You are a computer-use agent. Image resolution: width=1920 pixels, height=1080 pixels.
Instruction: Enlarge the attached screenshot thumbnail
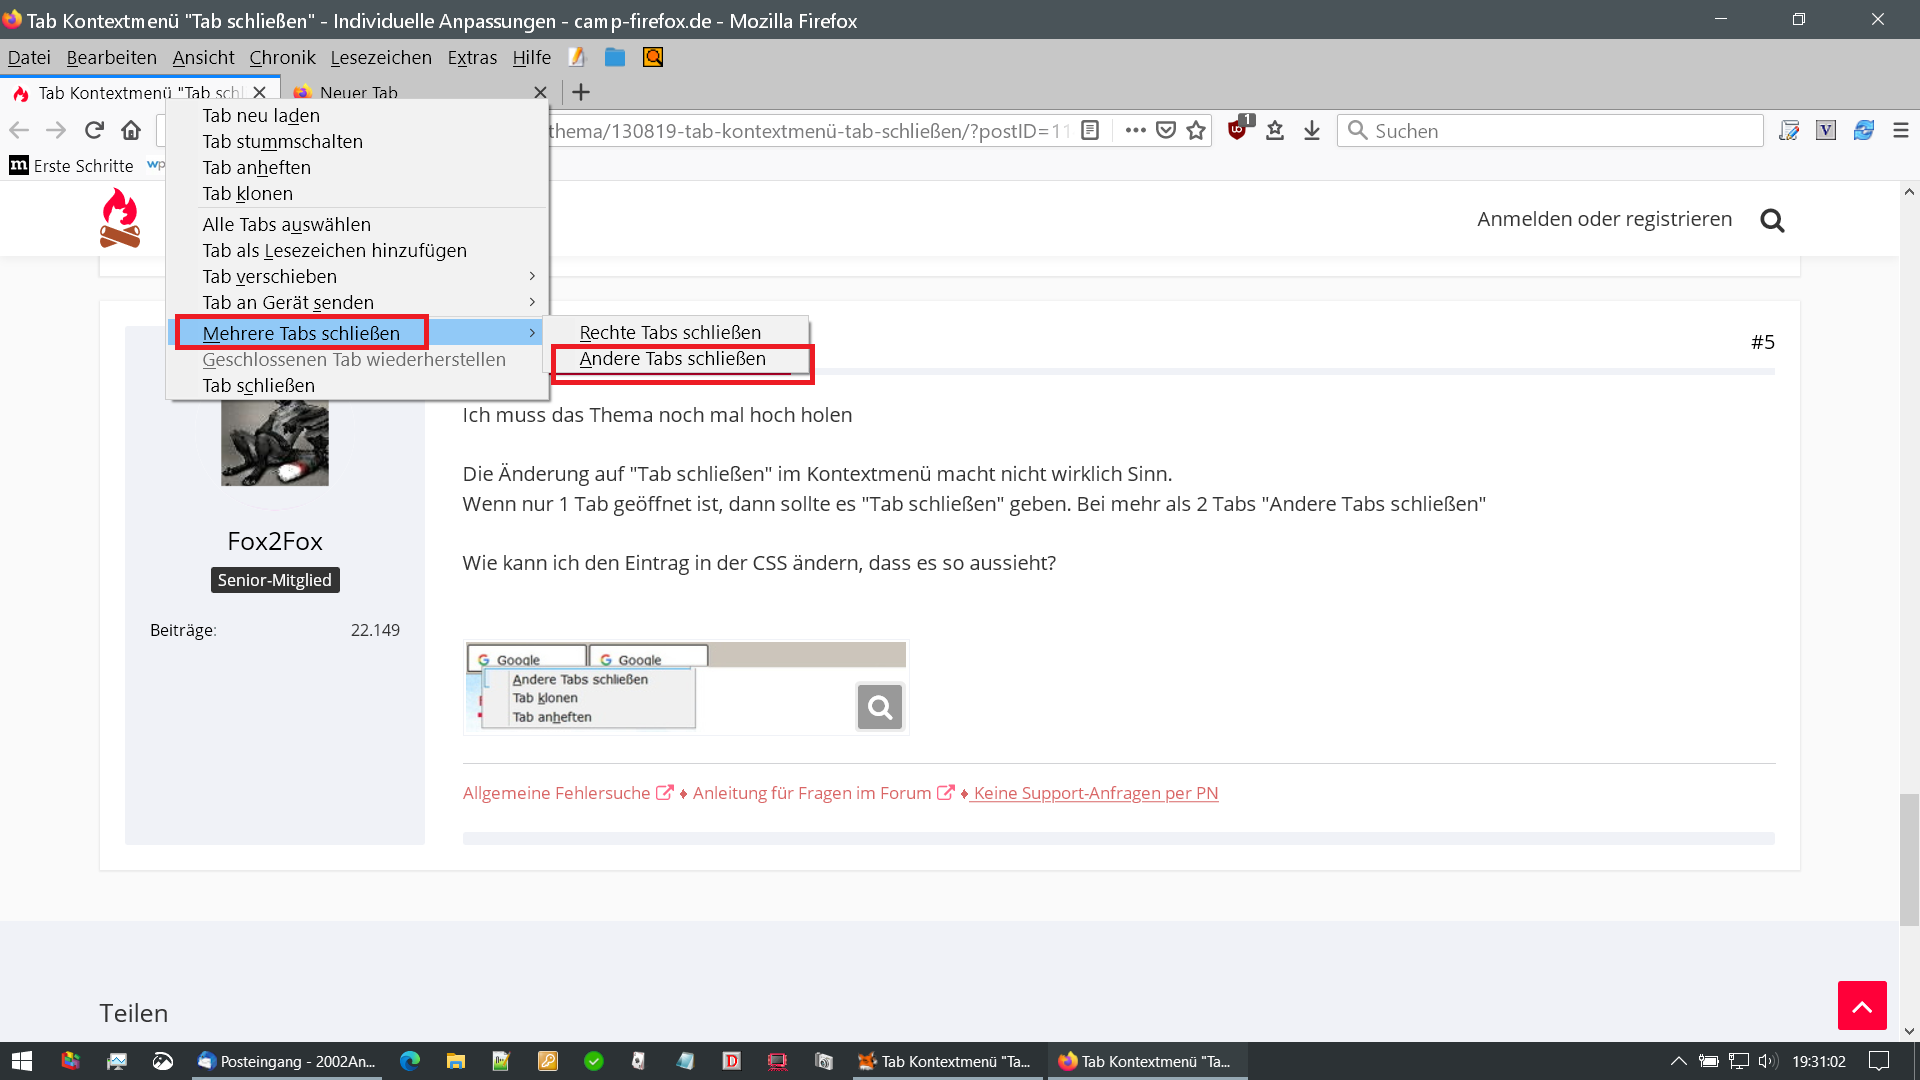[880, 707]
